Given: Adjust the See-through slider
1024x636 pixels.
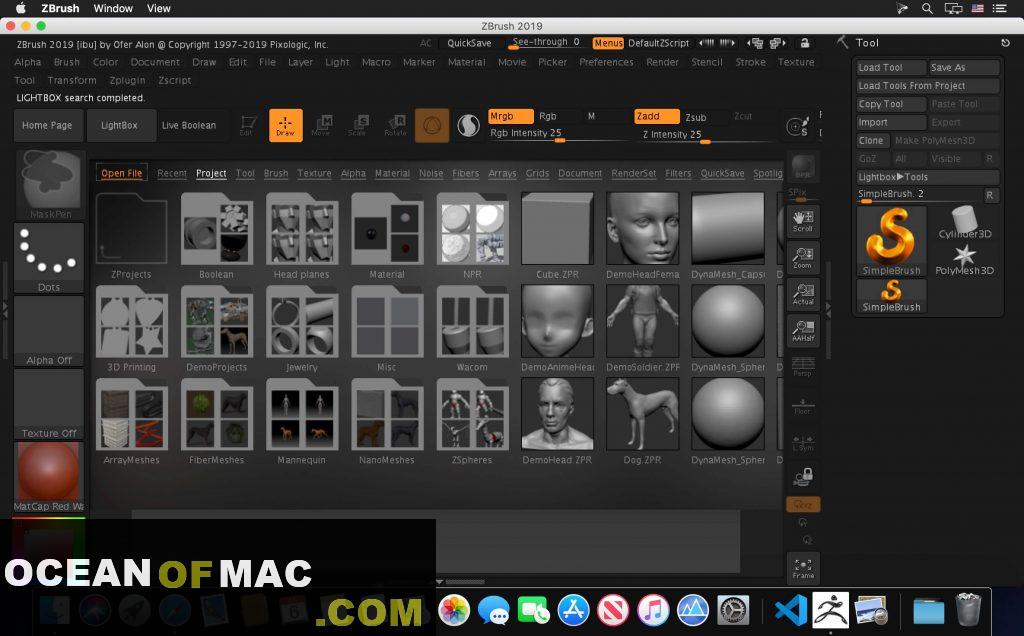Looking at the screenshot, I should pyautogui.click(x=547, y=43).
